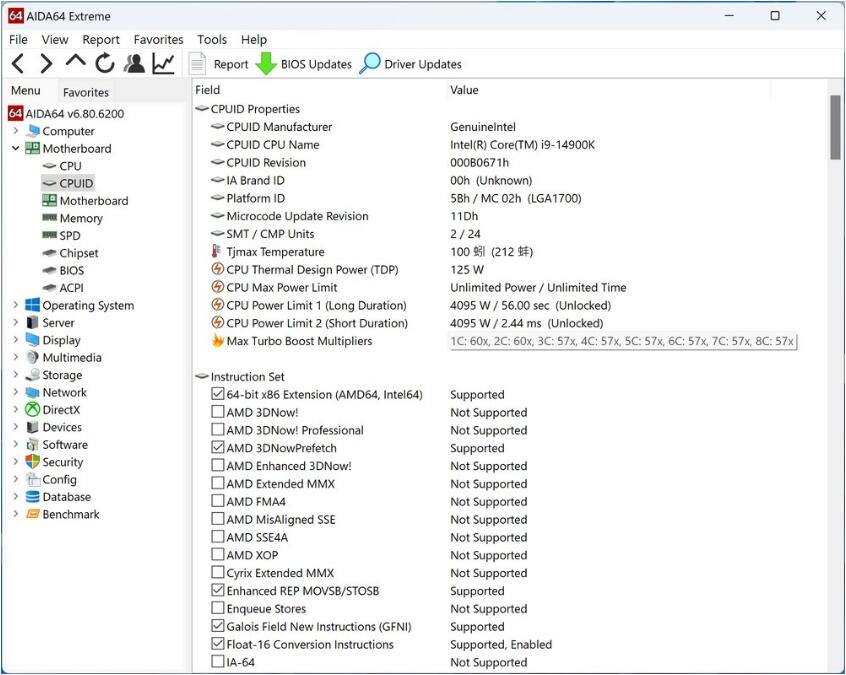Expand the Server tree node

tap(15, 322)
